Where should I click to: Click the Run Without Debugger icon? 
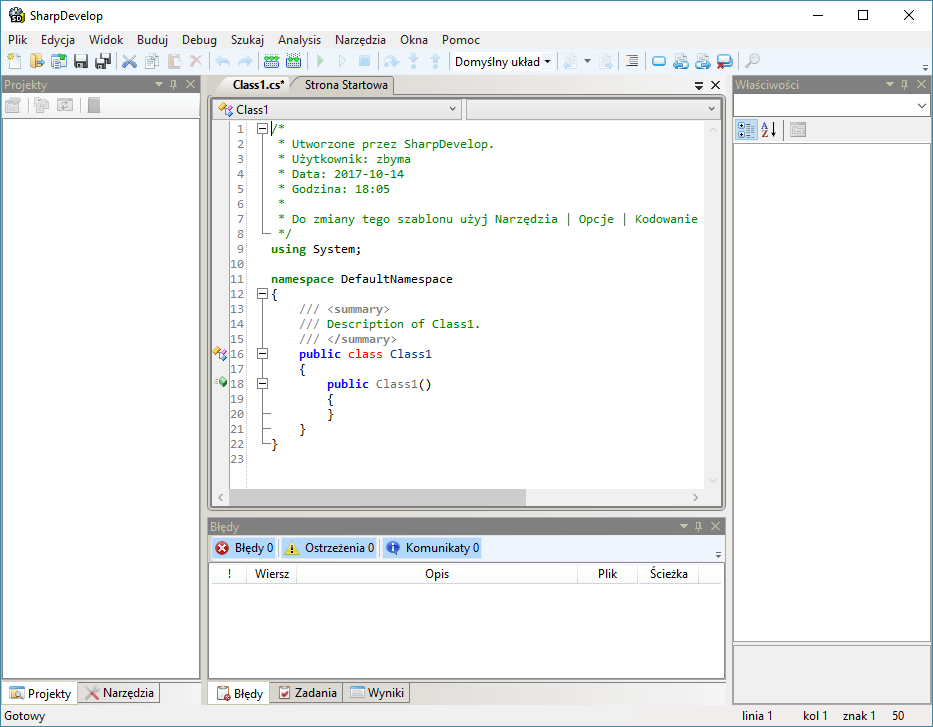coord(342,61)
